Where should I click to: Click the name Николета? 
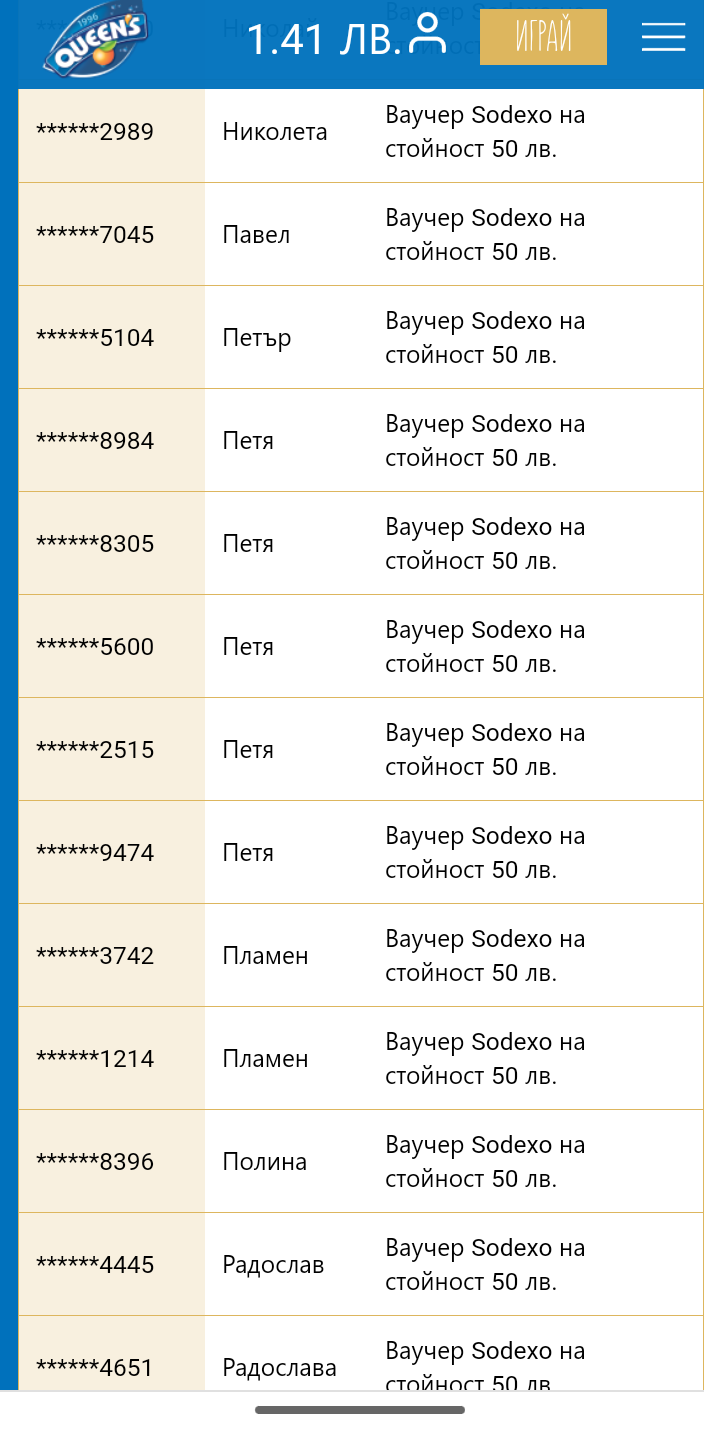point(275,132)
